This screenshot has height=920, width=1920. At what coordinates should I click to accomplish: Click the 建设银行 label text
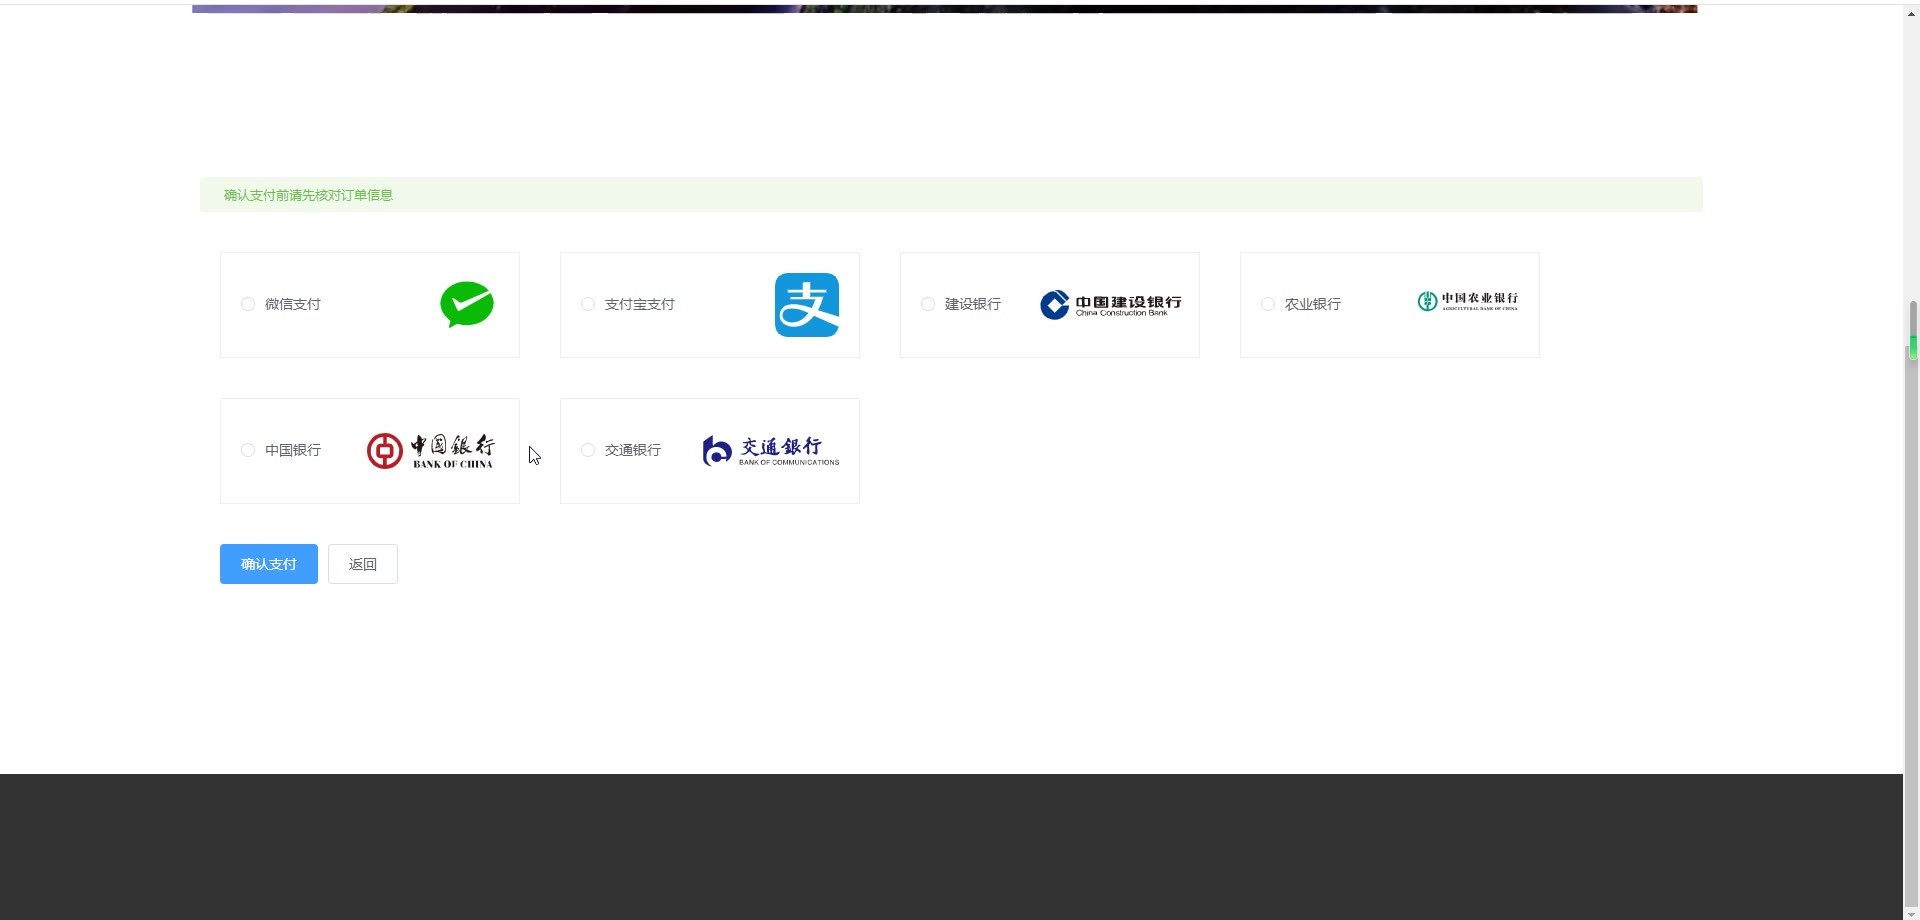973,304
